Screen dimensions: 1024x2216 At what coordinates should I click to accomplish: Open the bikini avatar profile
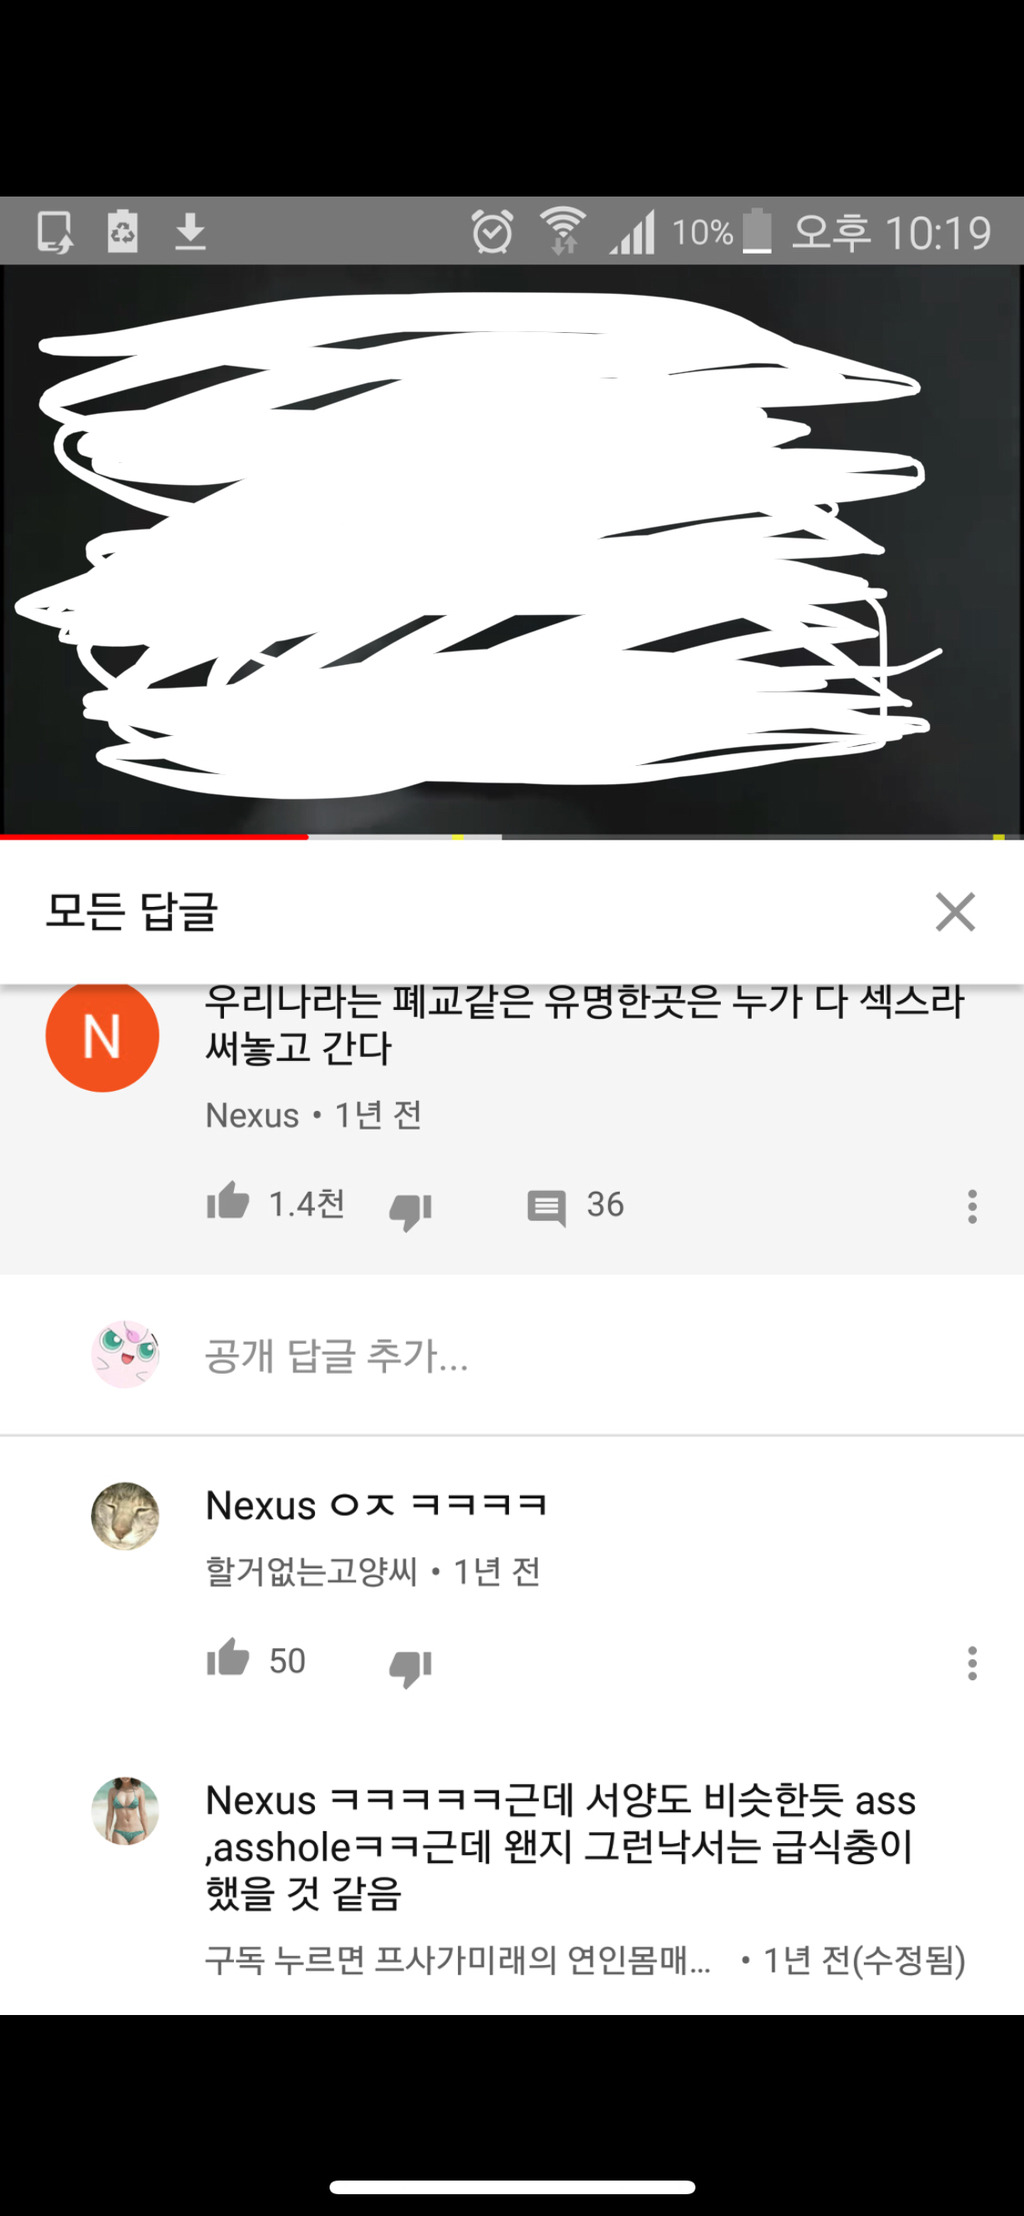[125, 1811]
